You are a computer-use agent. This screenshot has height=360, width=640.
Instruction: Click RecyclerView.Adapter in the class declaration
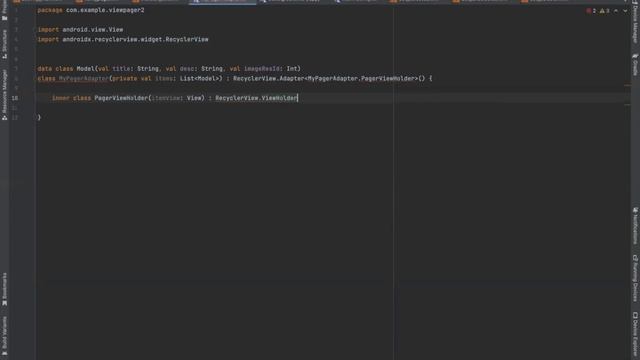269,78
